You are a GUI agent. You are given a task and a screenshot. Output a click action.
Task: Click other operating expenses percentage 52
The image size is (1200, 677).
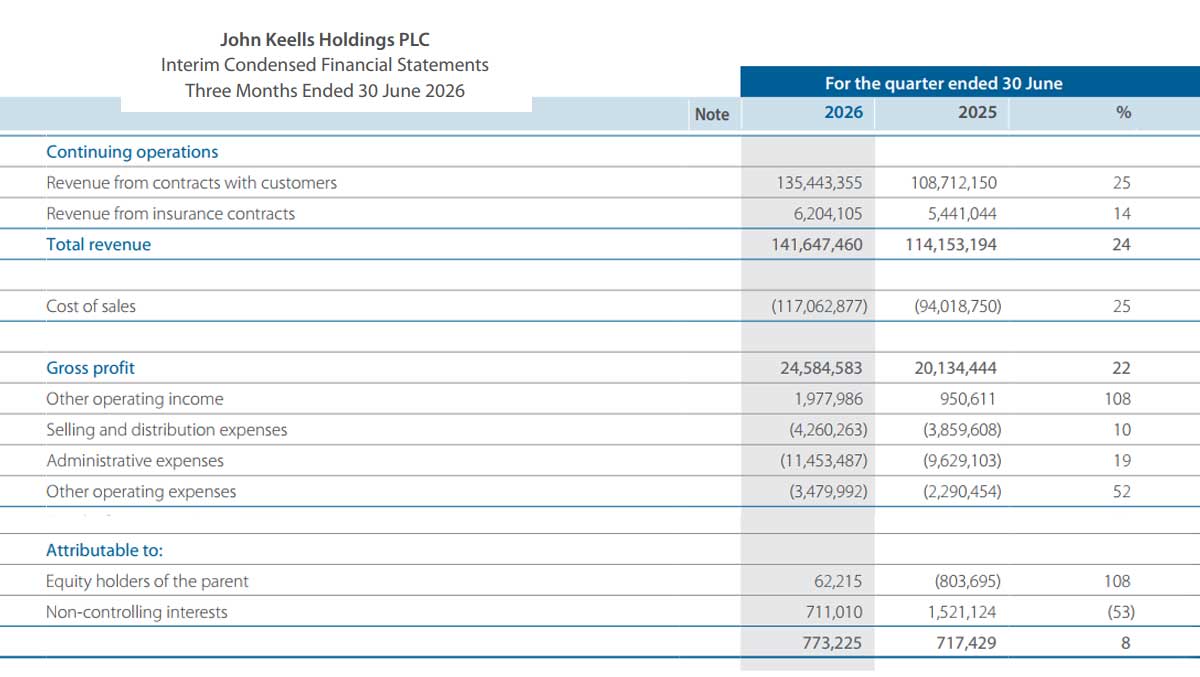pos(1122,492)
